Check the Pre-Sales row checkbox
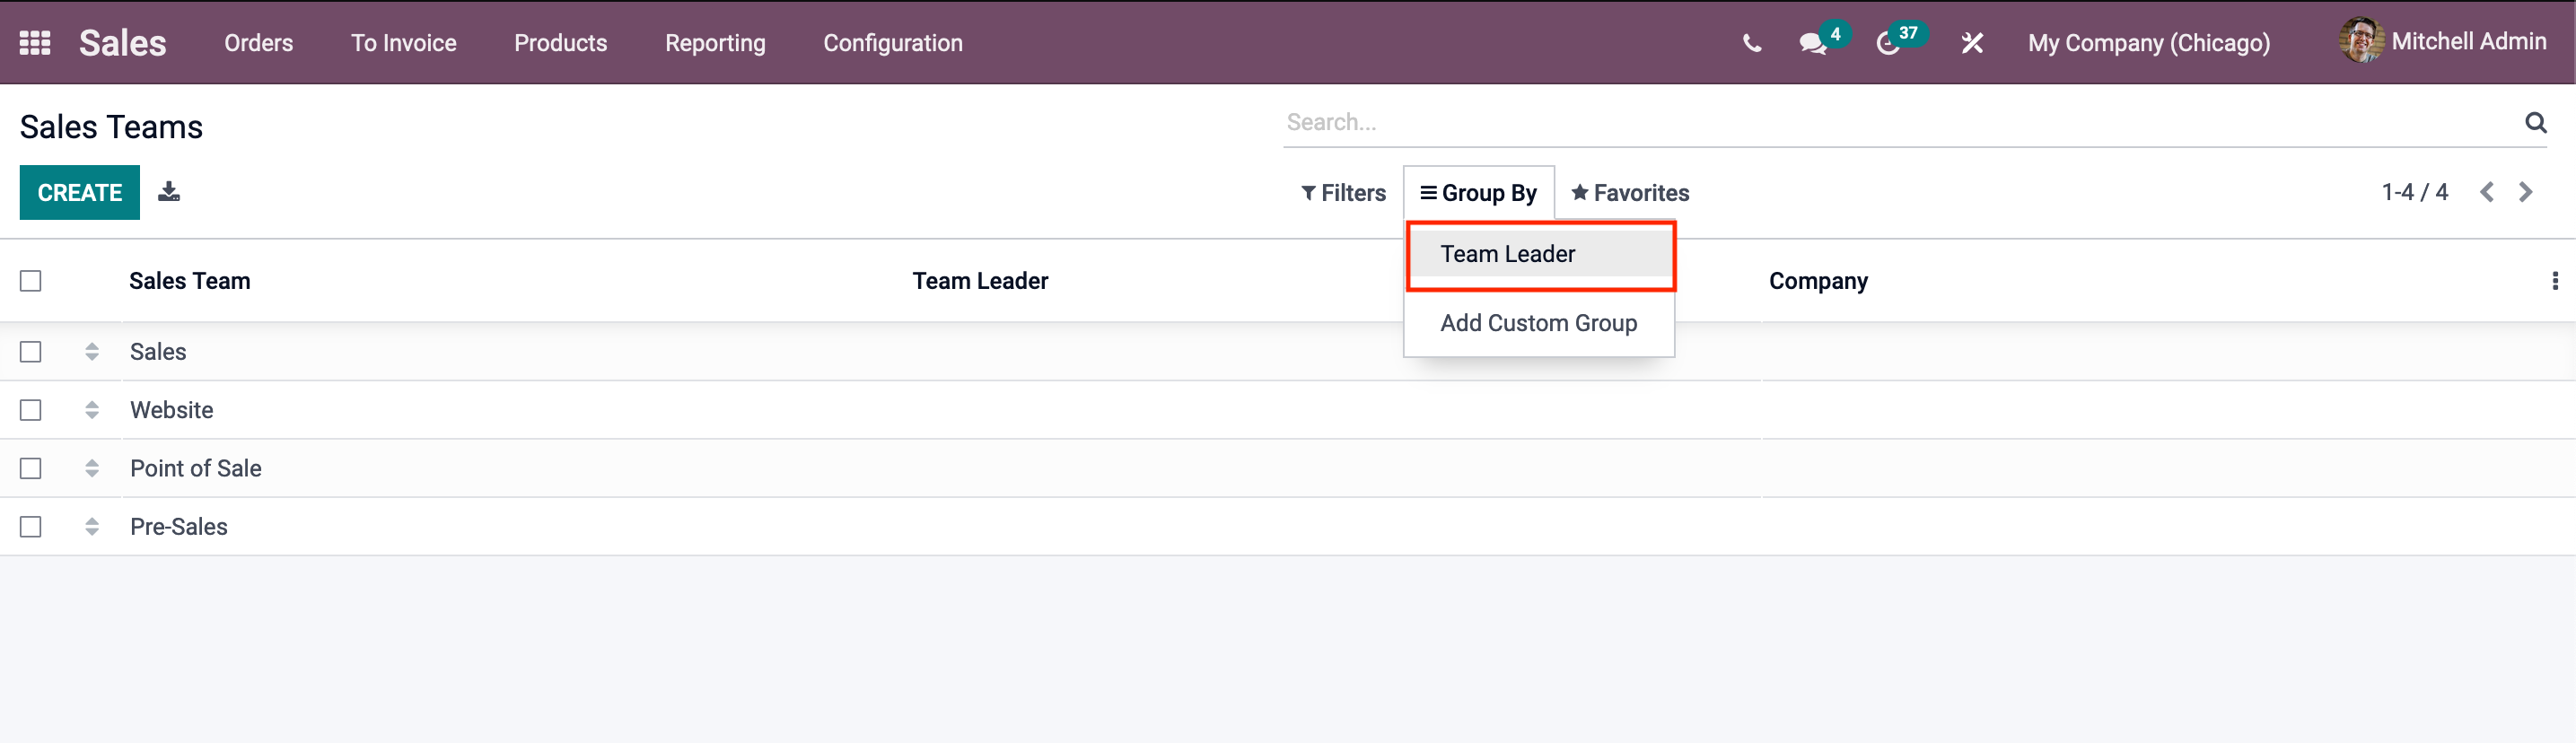The height and width of the screenshot is (743, 2576). click(31, 527)
